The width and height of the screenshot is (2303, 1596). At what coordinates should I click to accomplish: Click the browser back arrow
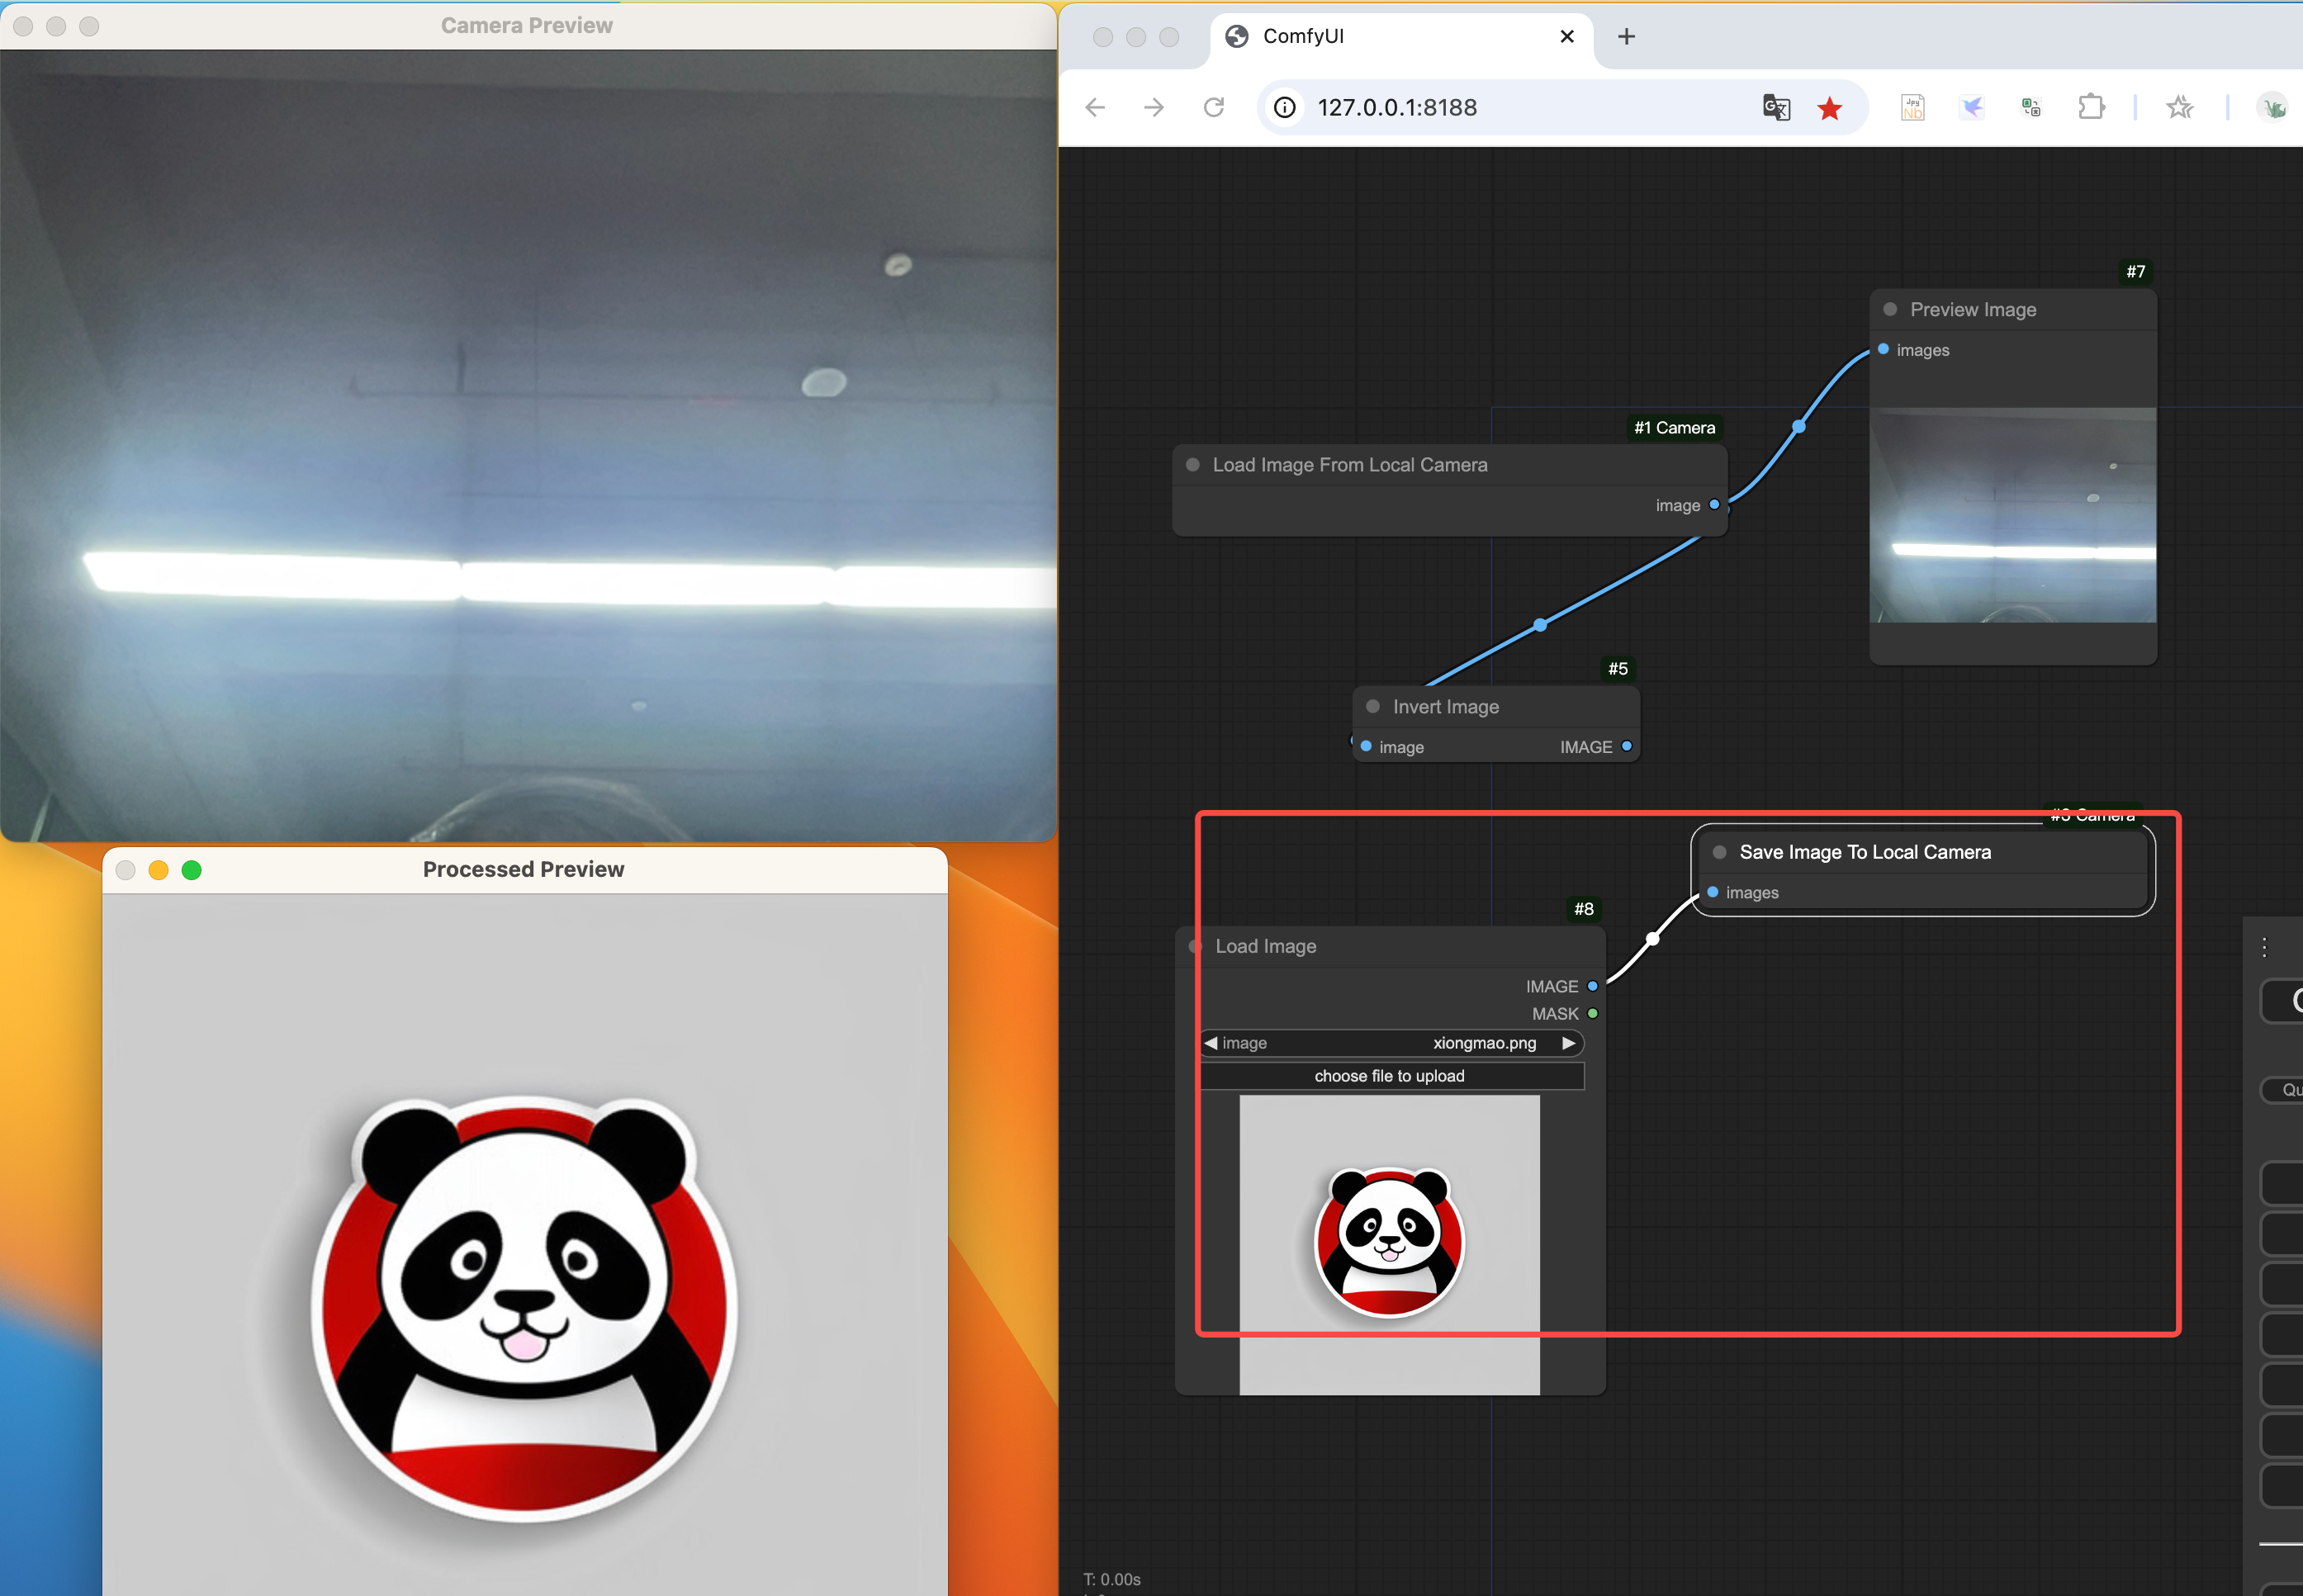(1095, 107)
